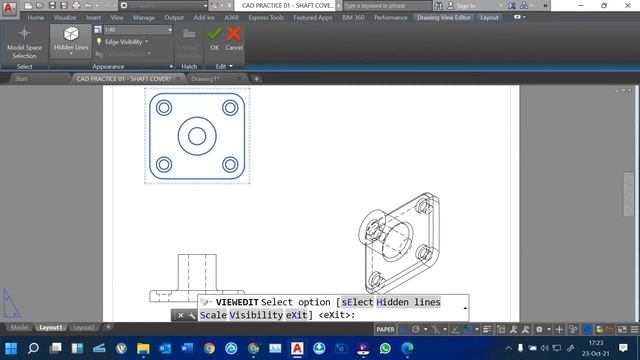Open the Performance ribbon tab
Screen dimensions: 640x360
[x=391, y=18]
